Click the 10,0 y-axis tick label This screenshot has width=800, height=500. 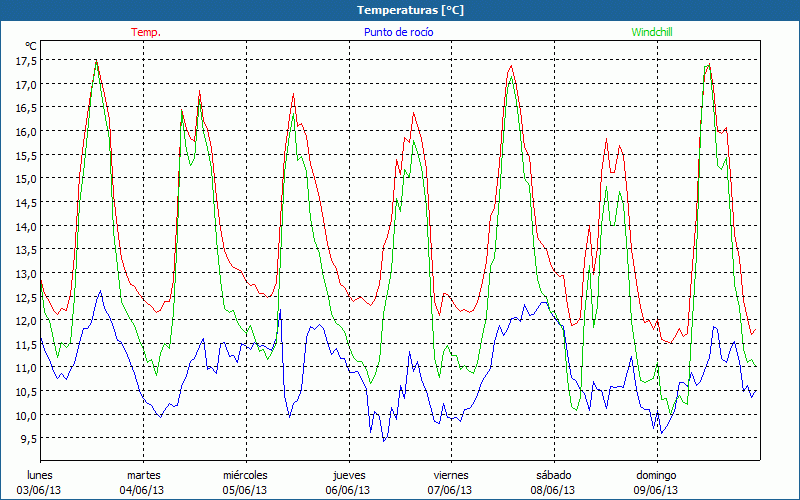(26, 415)
